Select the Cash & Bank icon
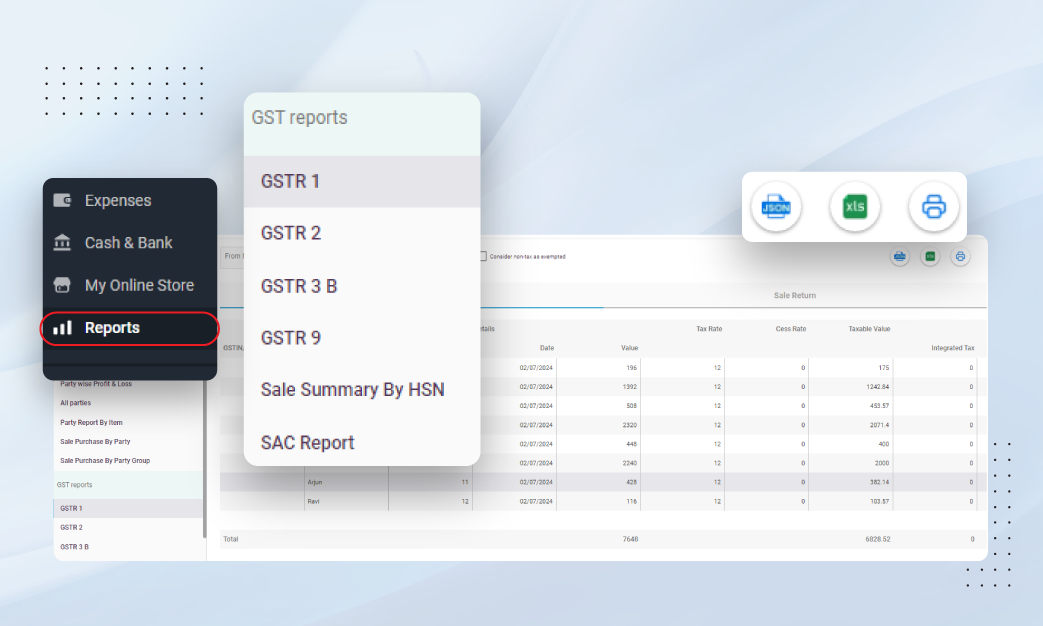Image resolution: width=1043 pixels, height=626 pixels. (63, 242)
